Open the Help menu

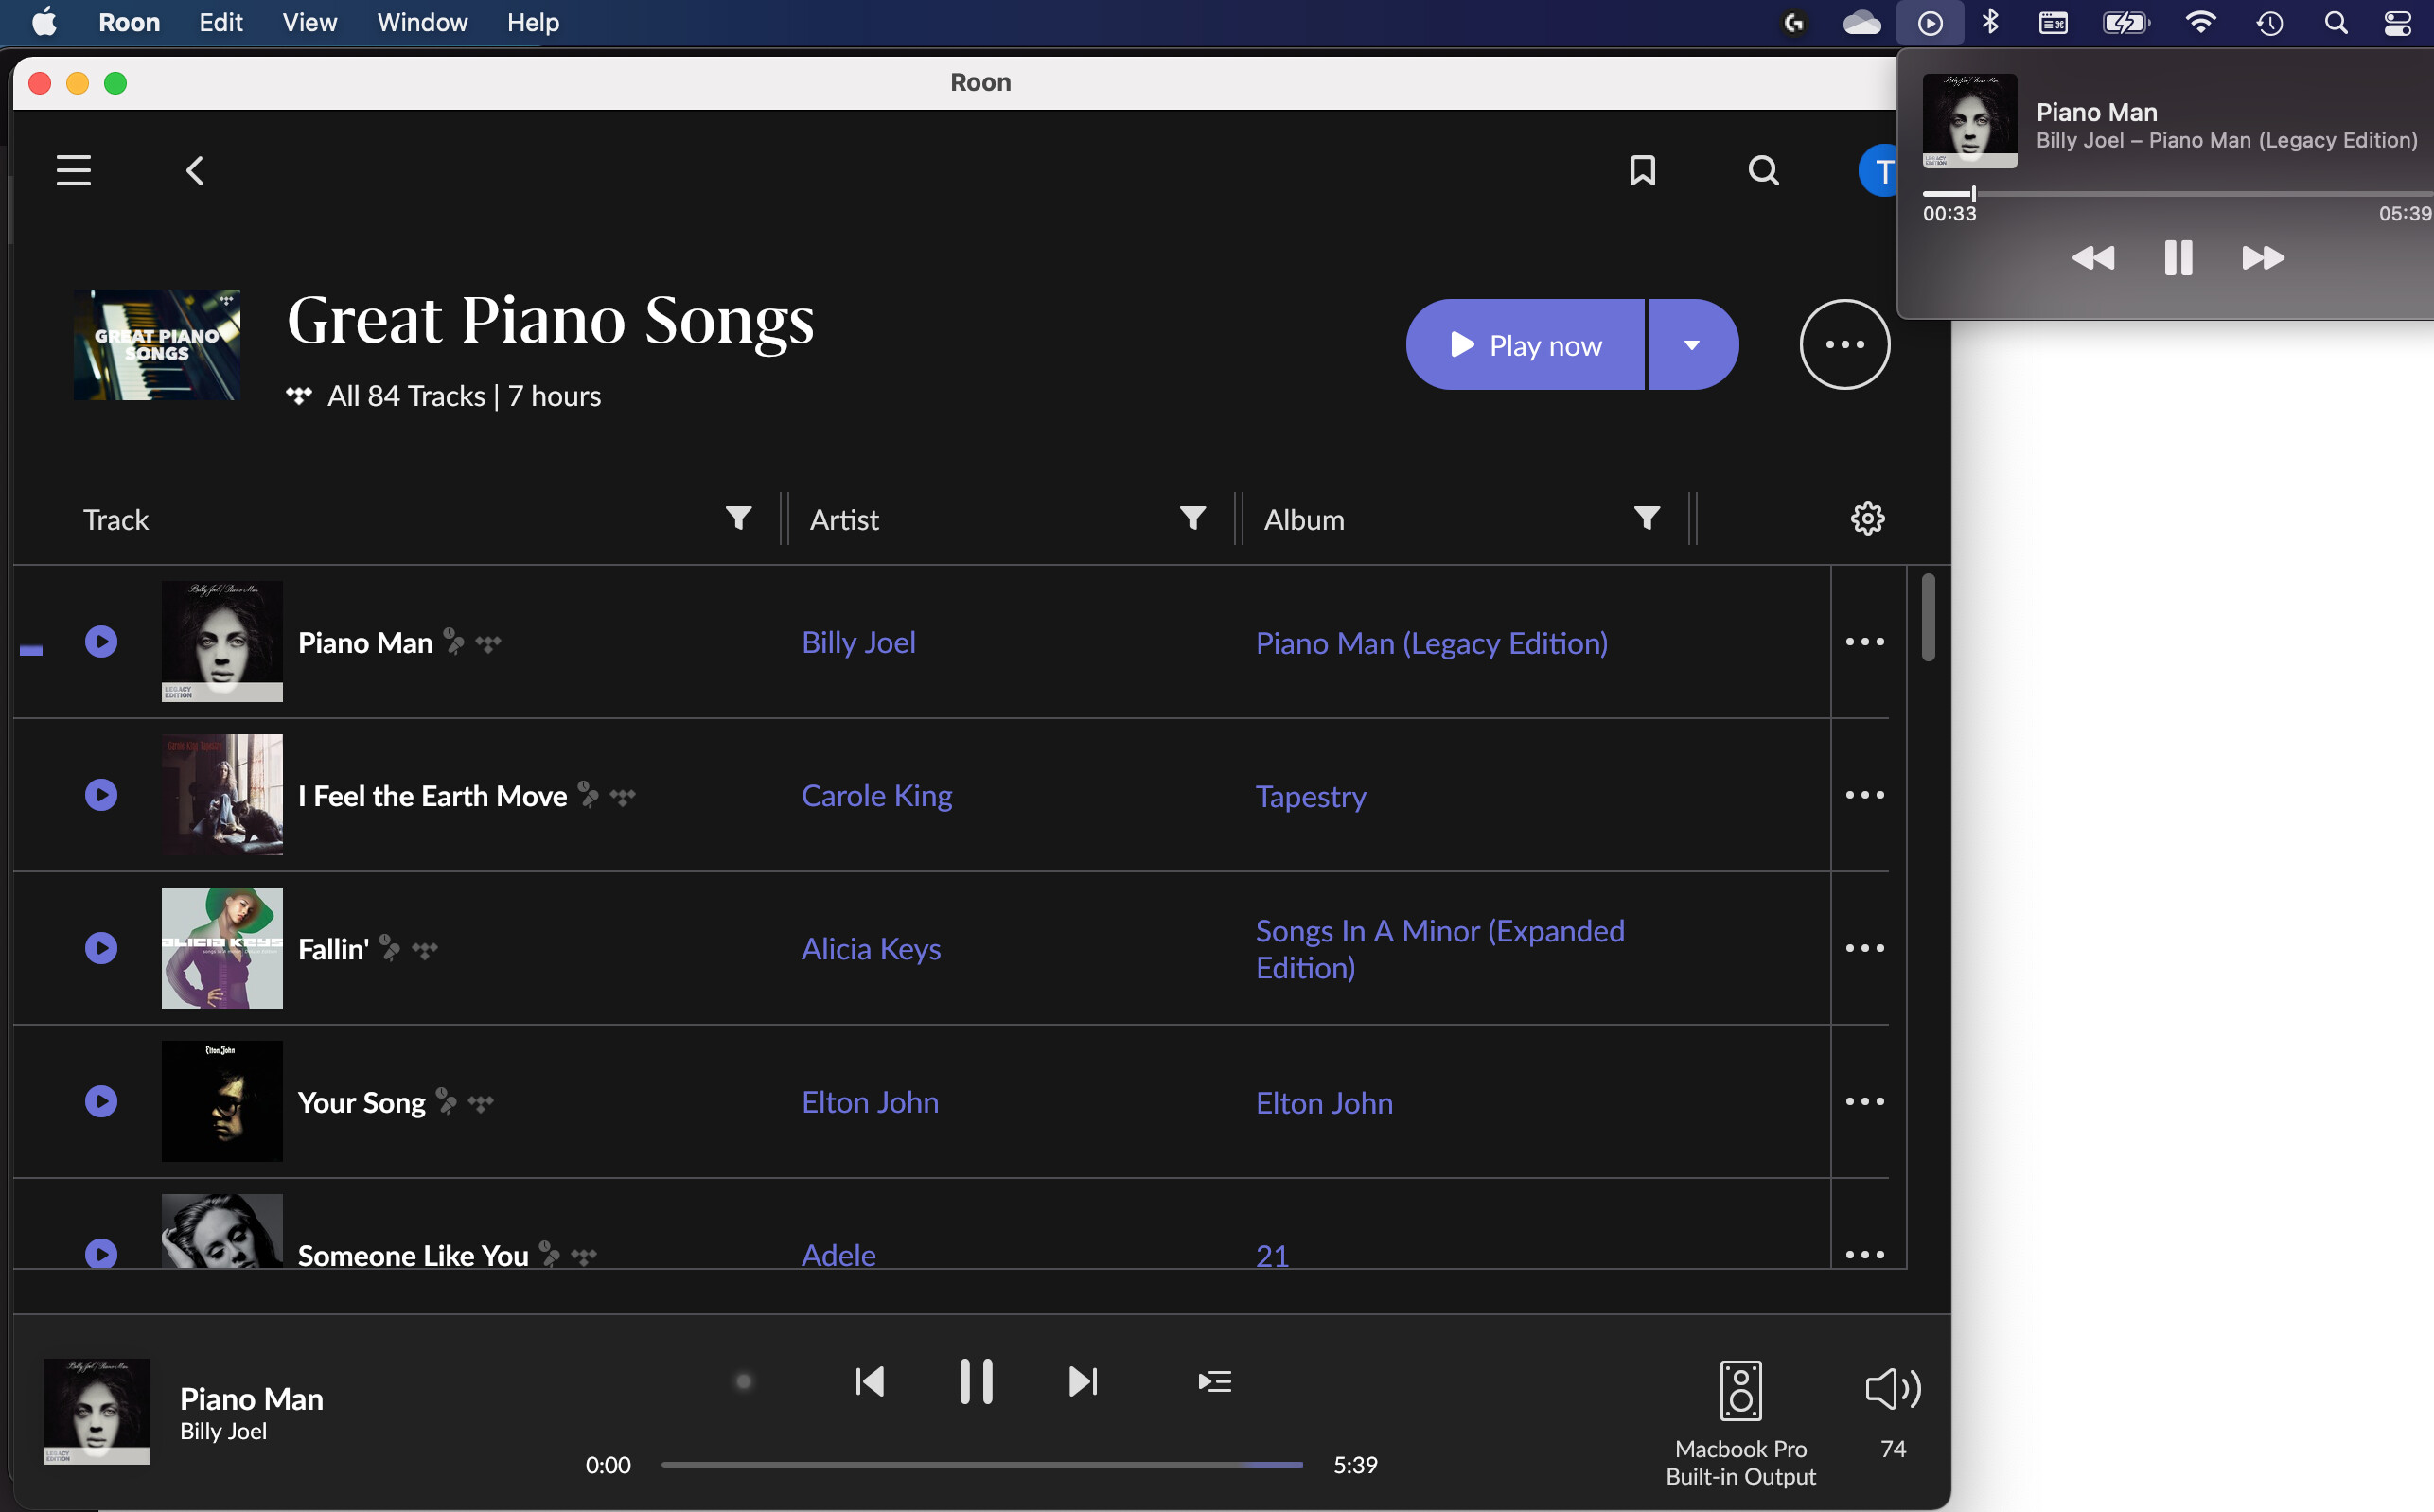pos(532,22)
